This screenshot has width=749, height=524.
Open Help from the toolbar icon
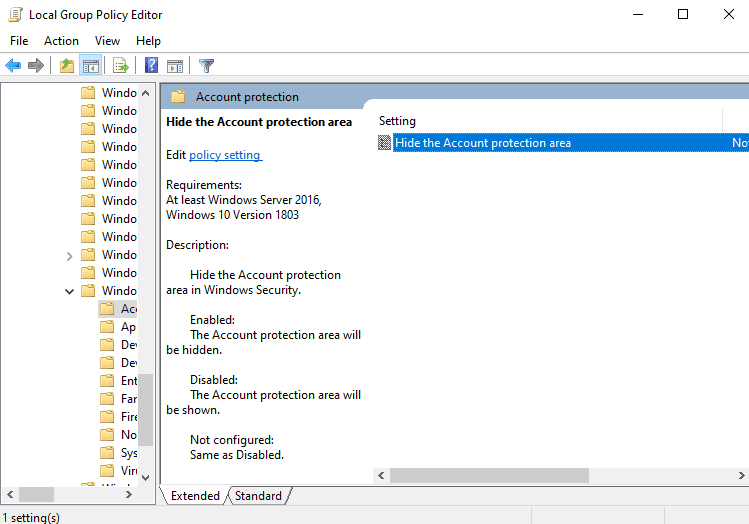pos(151,65)
